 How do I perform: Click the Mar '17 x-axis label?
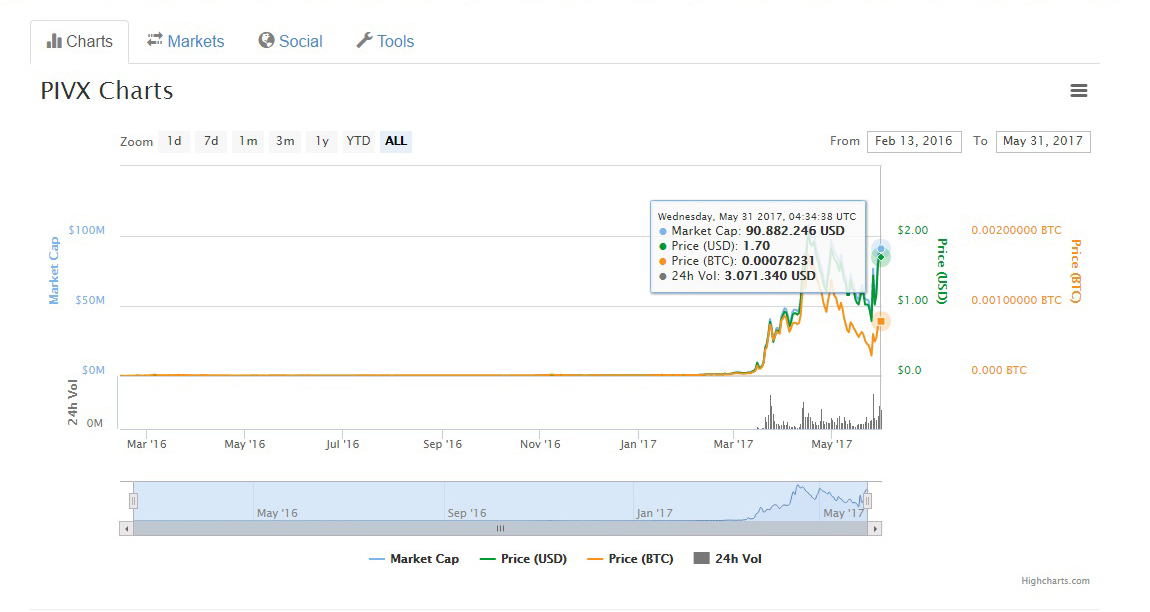(733, 444)
